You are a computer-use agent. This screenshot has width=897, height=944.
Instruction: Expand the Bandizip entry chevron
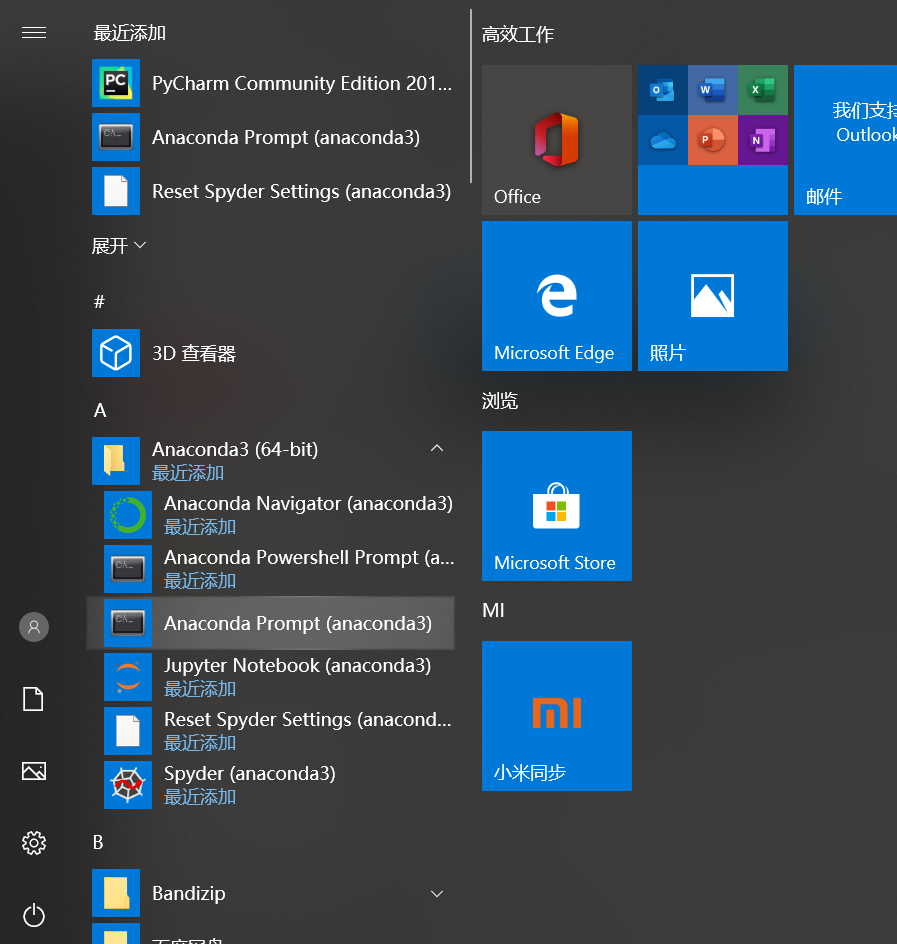(437, 893)
